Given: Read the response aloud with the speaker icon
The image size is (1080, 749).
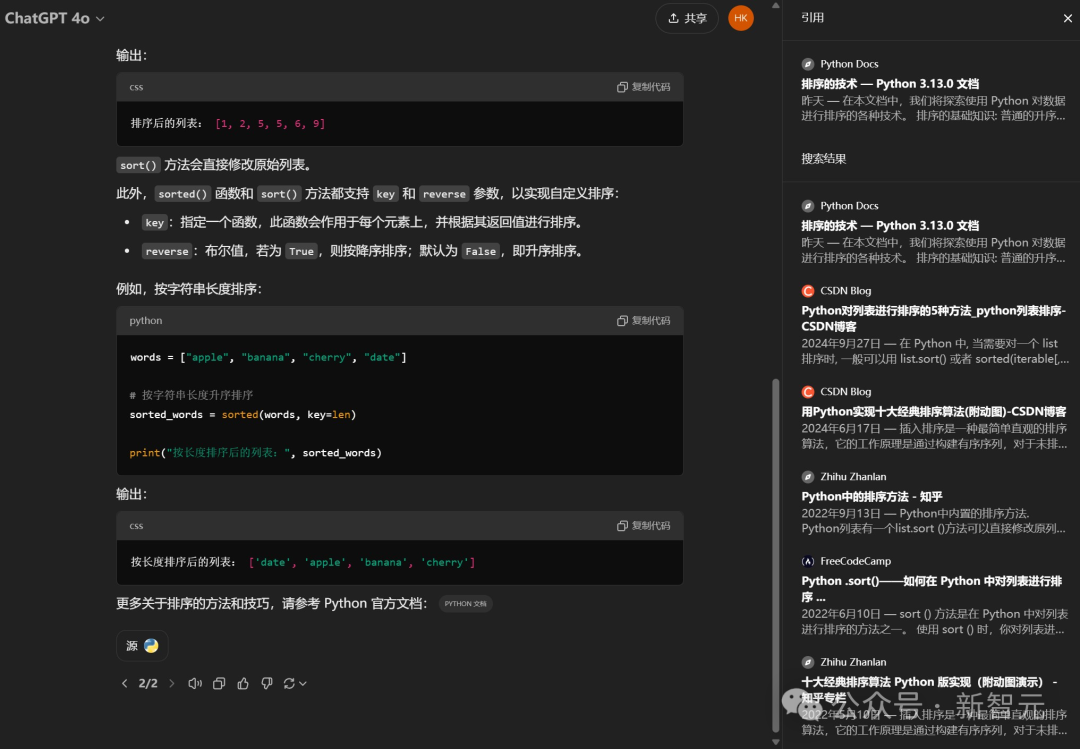Looking at the screenshot, I should click(x=195, y=683).
